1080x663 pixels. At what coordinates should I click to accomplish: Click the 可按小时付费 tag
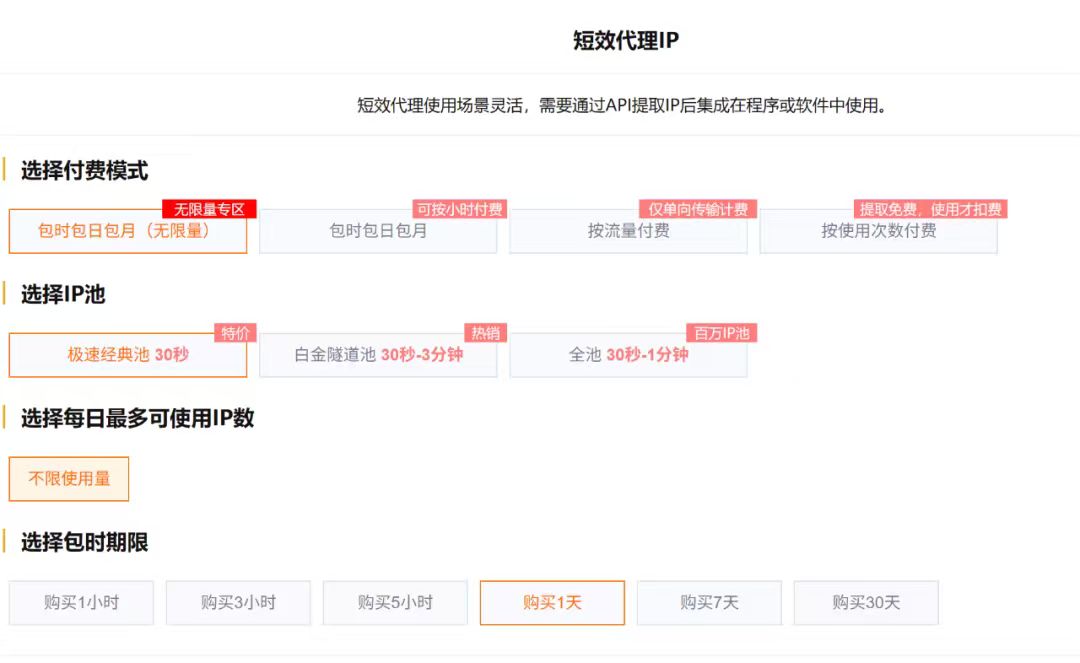click(460, 209)
